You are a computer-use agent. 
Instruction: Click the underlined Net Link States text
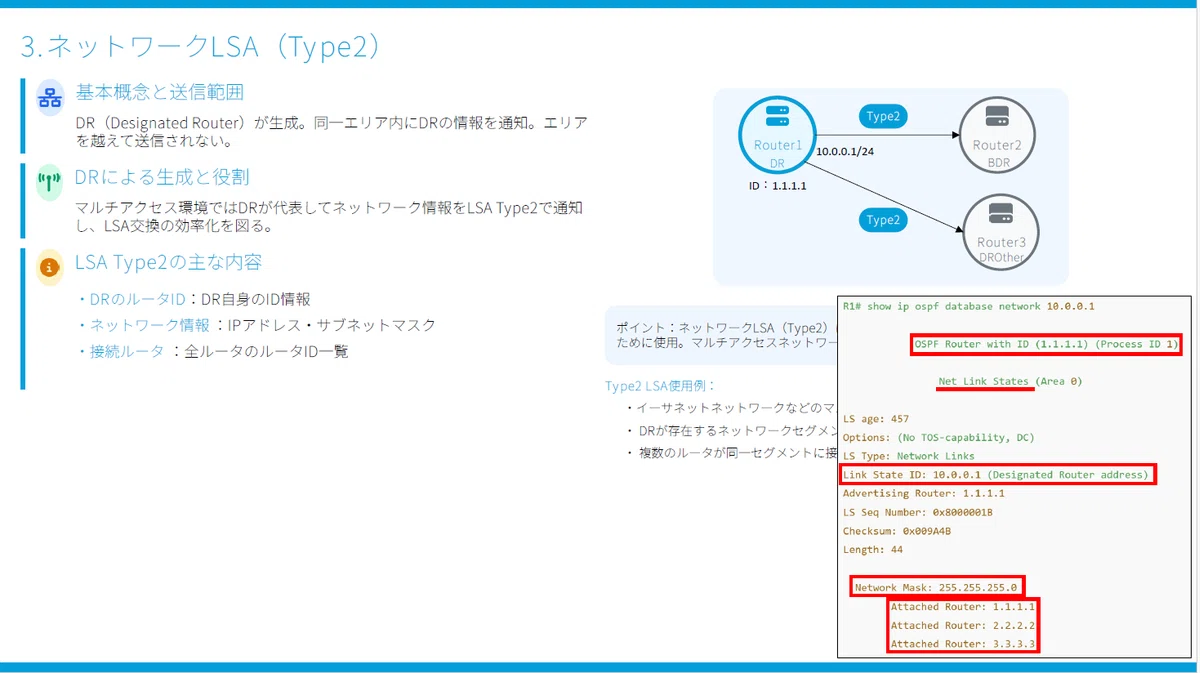(984, 381)
